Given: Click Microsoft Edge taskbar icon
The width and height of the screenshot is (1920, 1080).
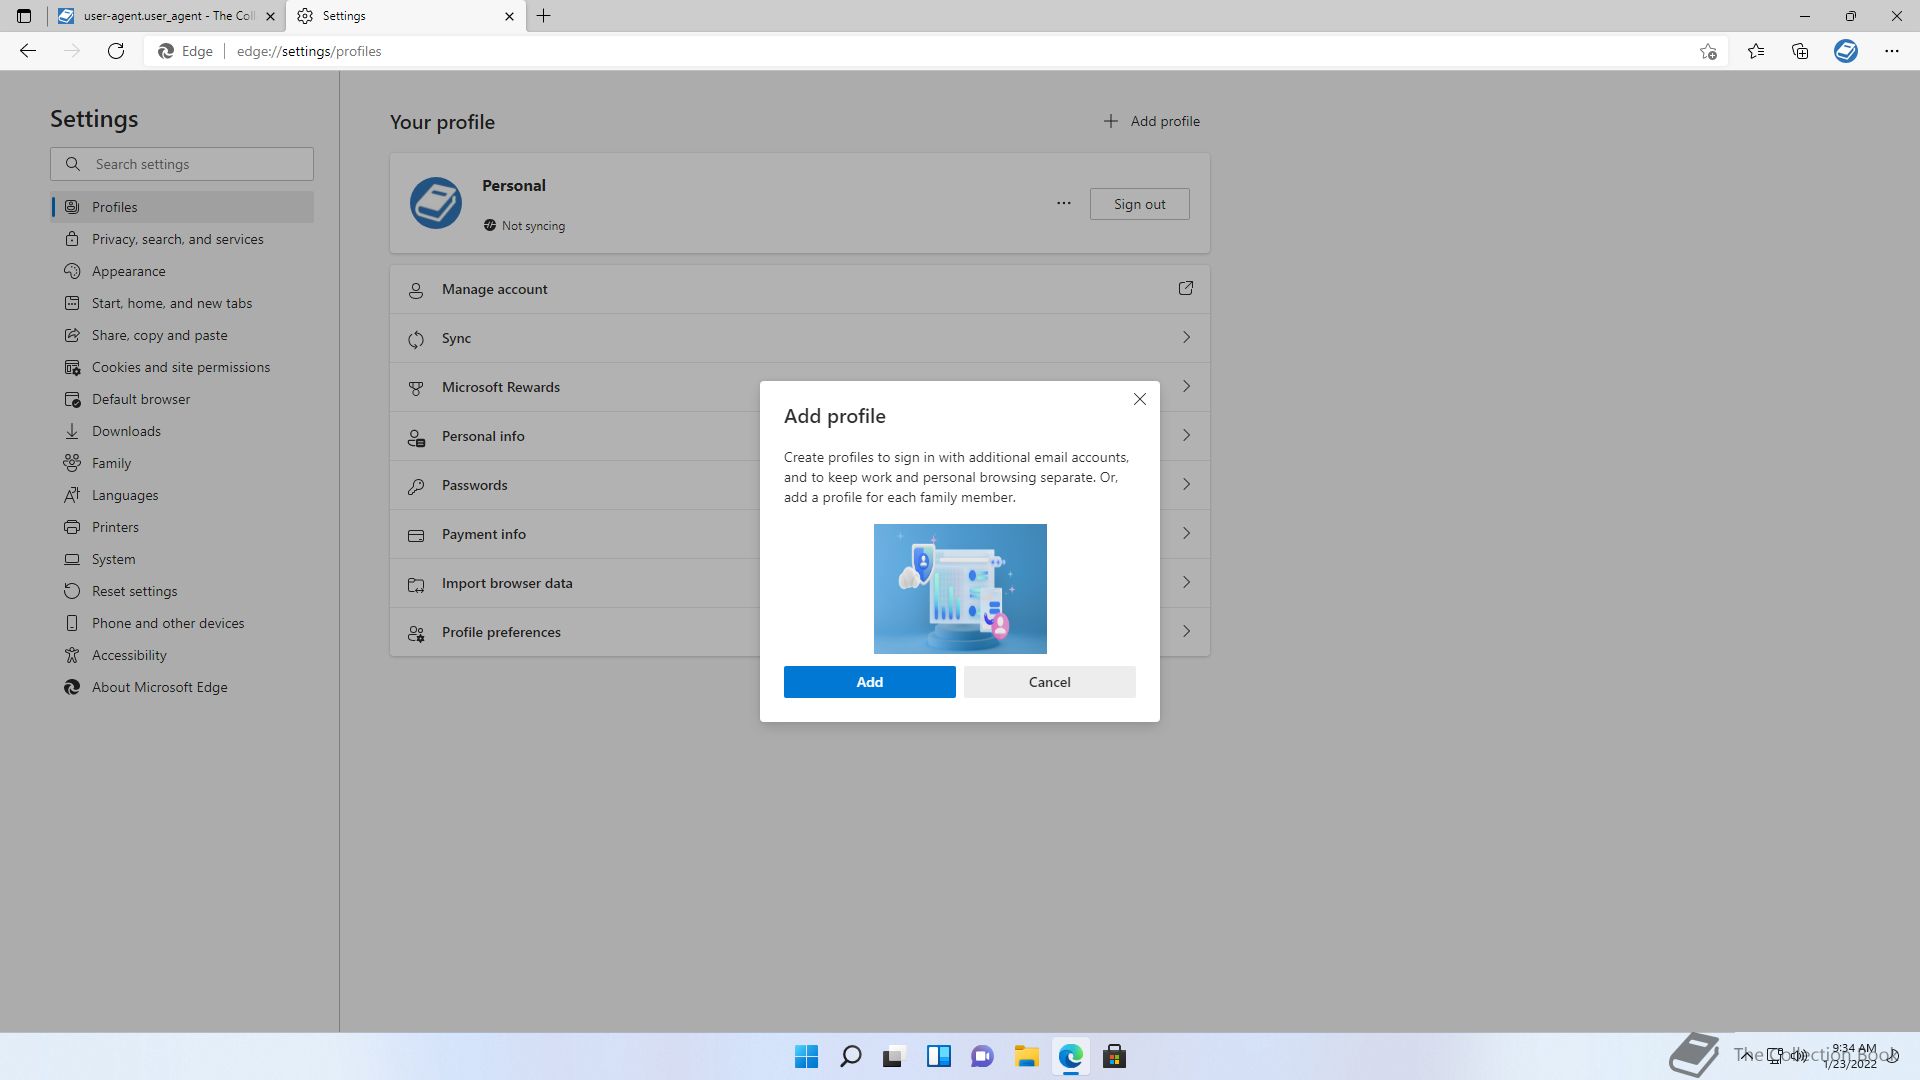Looking at the screenshot, I should pyautogui.click(x=1070, y=1056).
